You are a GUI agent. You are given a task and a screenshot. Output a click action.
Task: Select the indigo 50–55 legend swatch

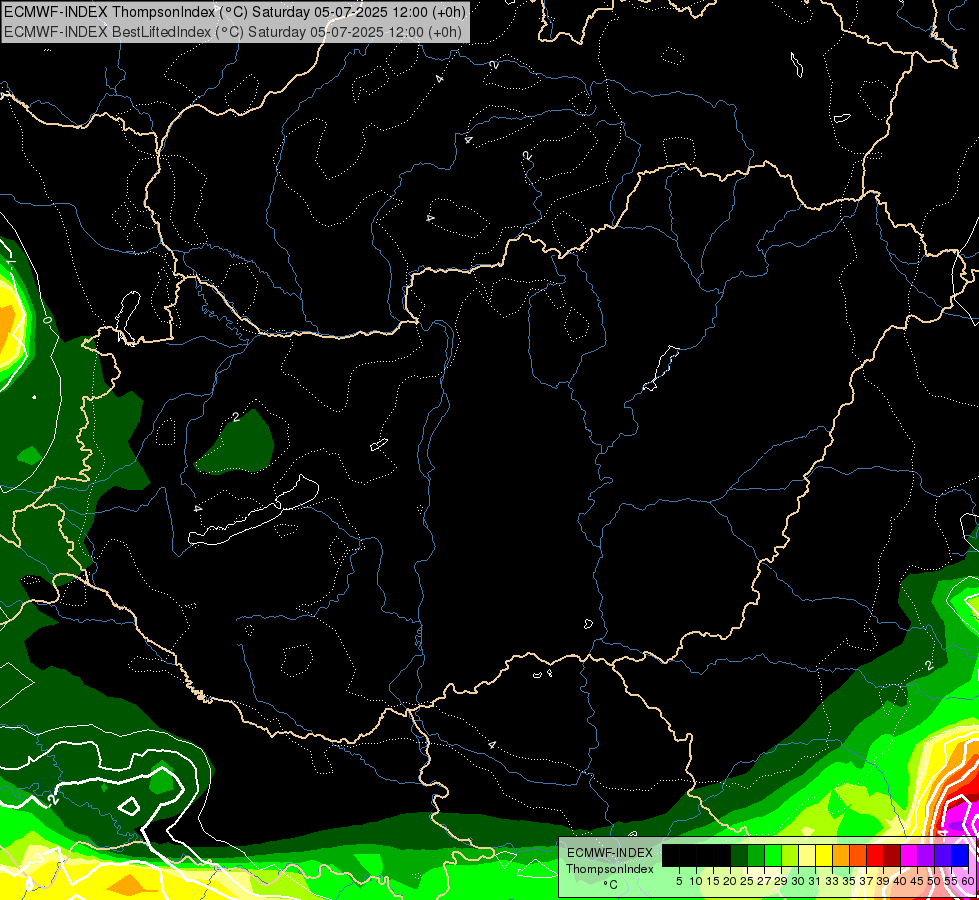pyautogui.click(x=943, y=856)
